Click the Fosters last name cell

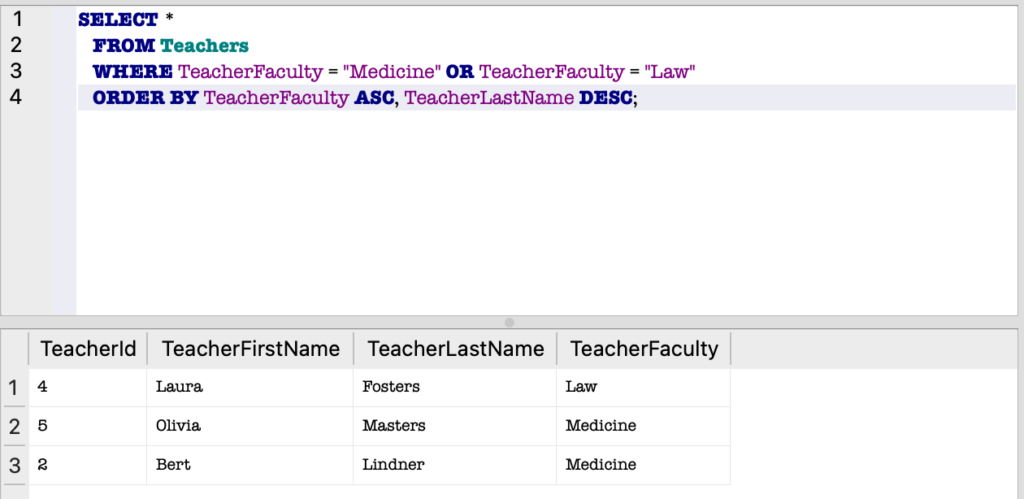pos(391,387)
